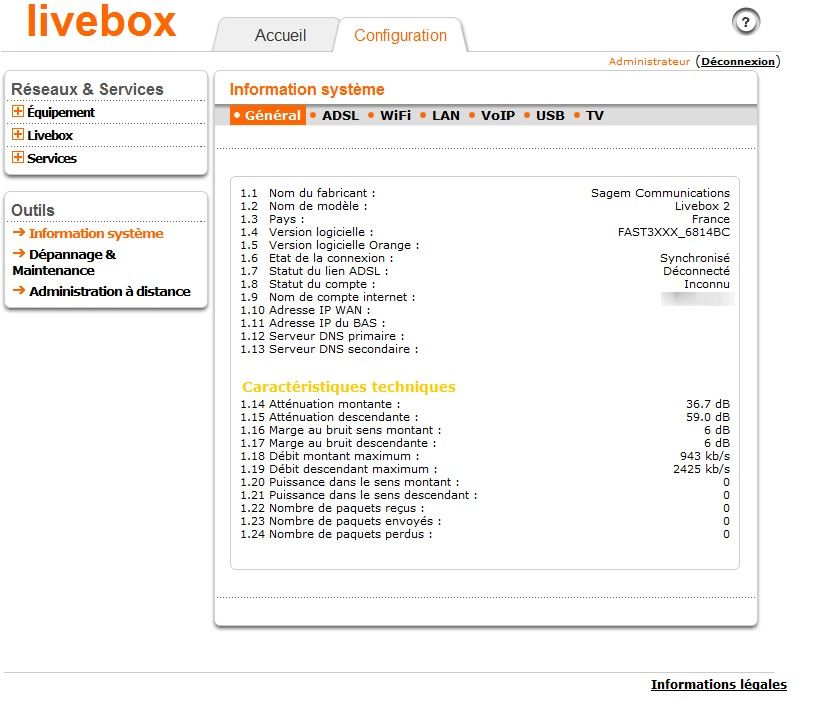Click the Synchronisé connection status

click(x=695, y=258)
